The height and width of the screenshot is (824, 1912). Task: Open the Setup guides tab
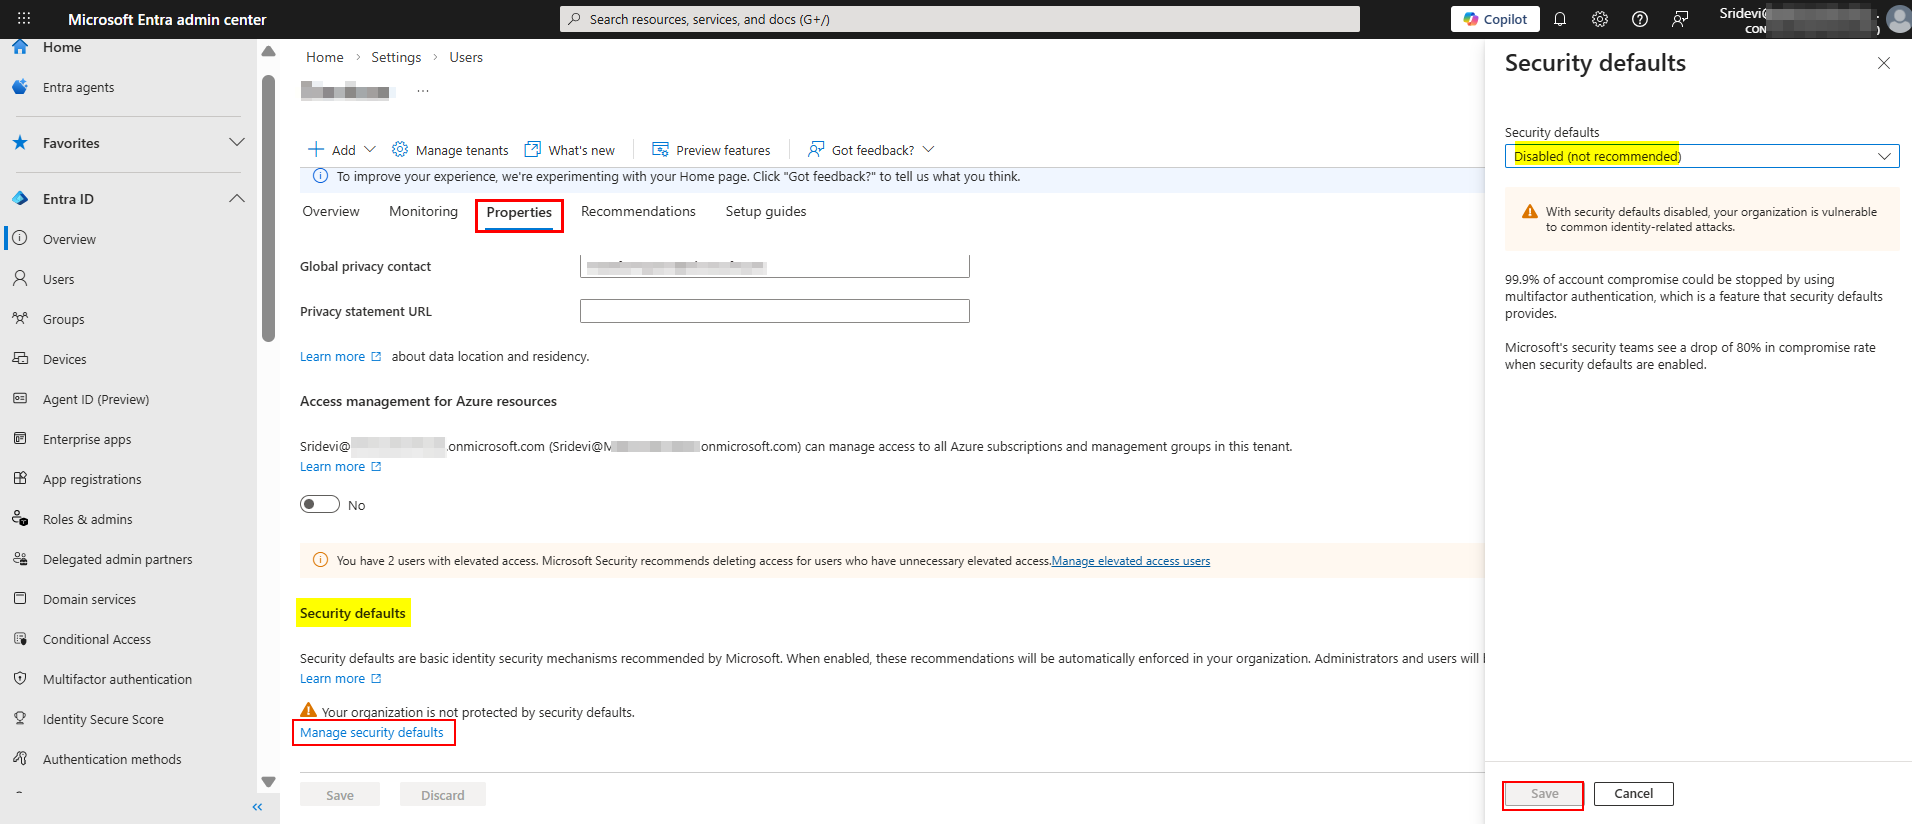click(766, 212)
